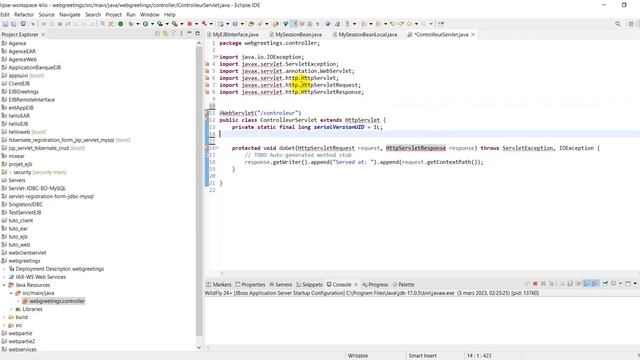Expand the Libraries node
This screenshot has width=640, height=360.
point(11,309)
